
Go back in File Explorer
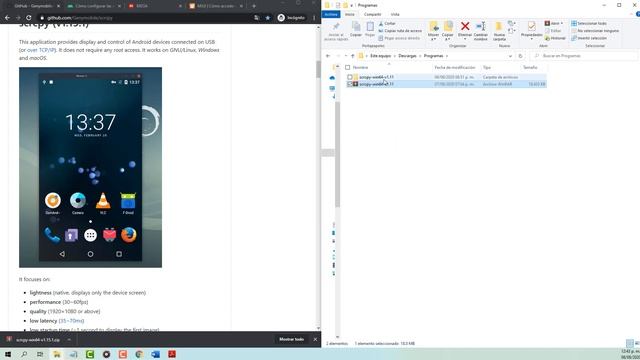tap(328, 56)
